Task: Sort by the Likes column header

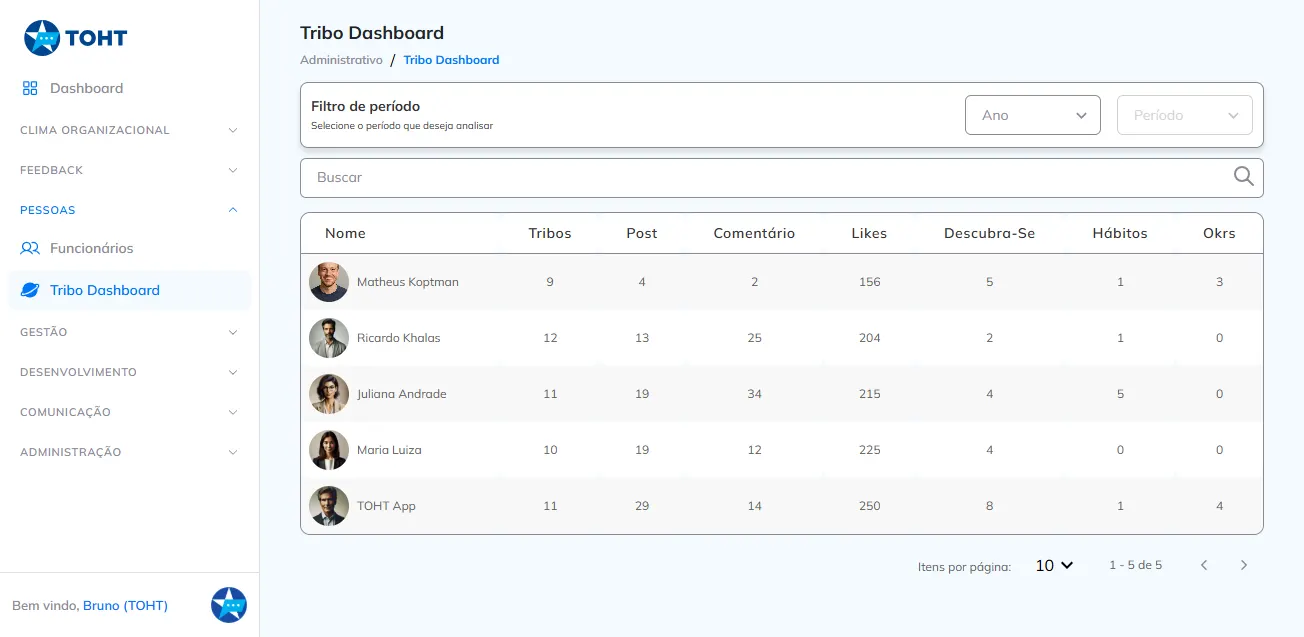Action: [869, 233]
